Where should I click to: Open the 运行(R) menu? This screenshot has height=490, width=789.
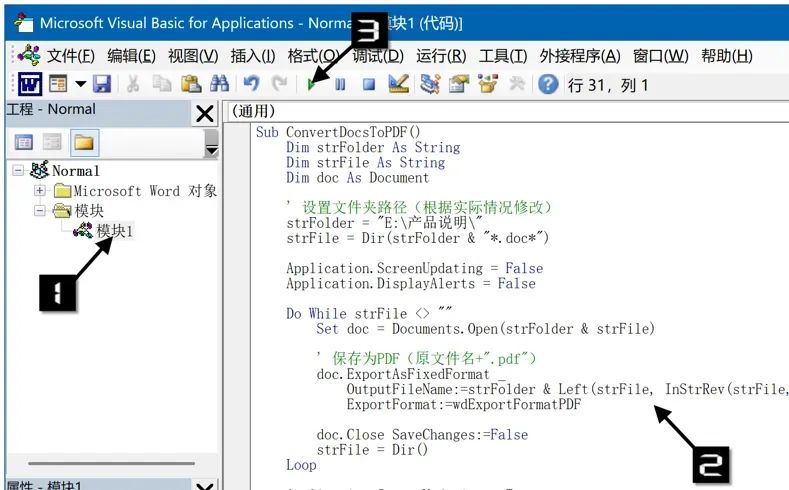(x=441, y=56)
